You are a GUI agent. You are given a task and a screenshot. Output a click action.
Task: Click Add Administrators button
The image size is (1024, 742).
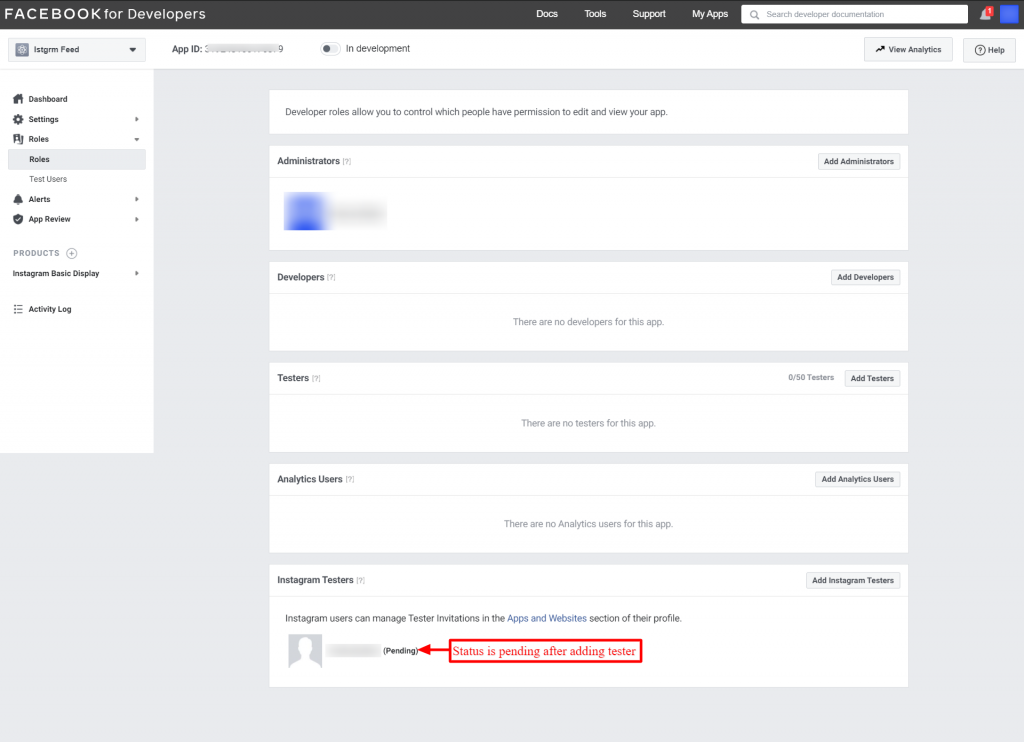[x=859, y=161]
